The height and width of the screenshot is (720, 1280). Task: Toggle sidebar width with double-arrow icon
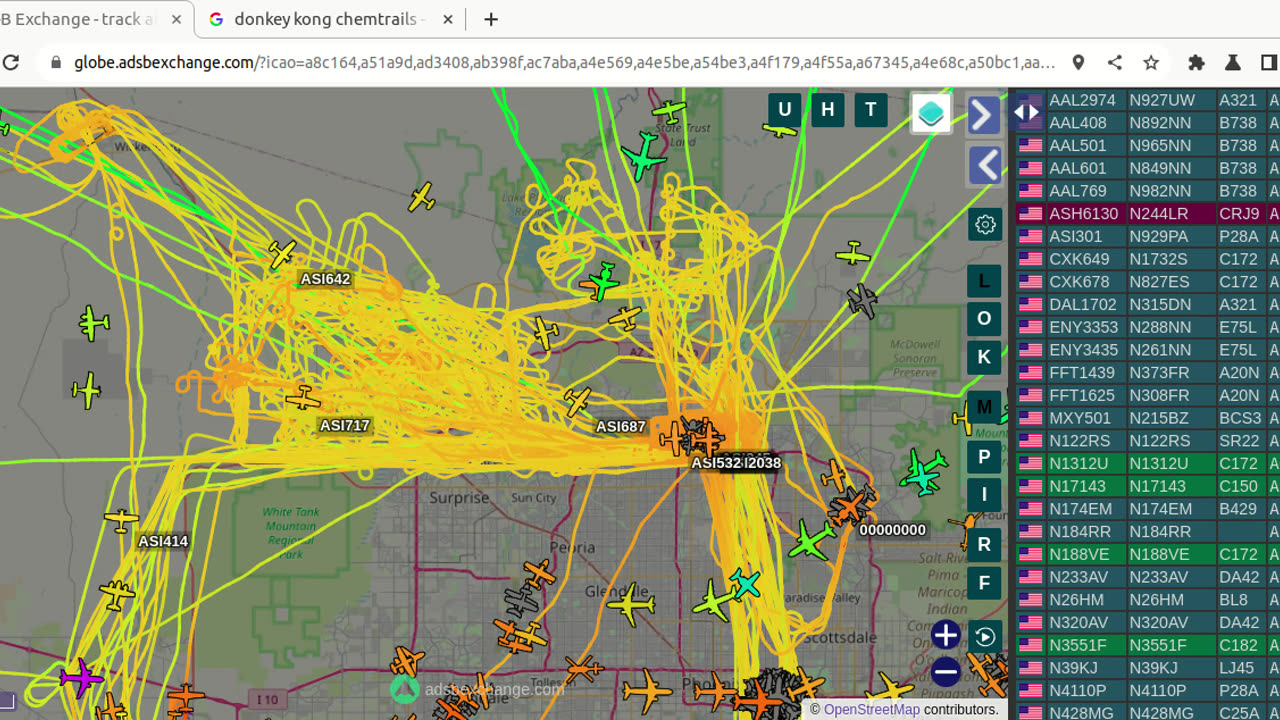pyautogui.click(x=1026, y=112)
